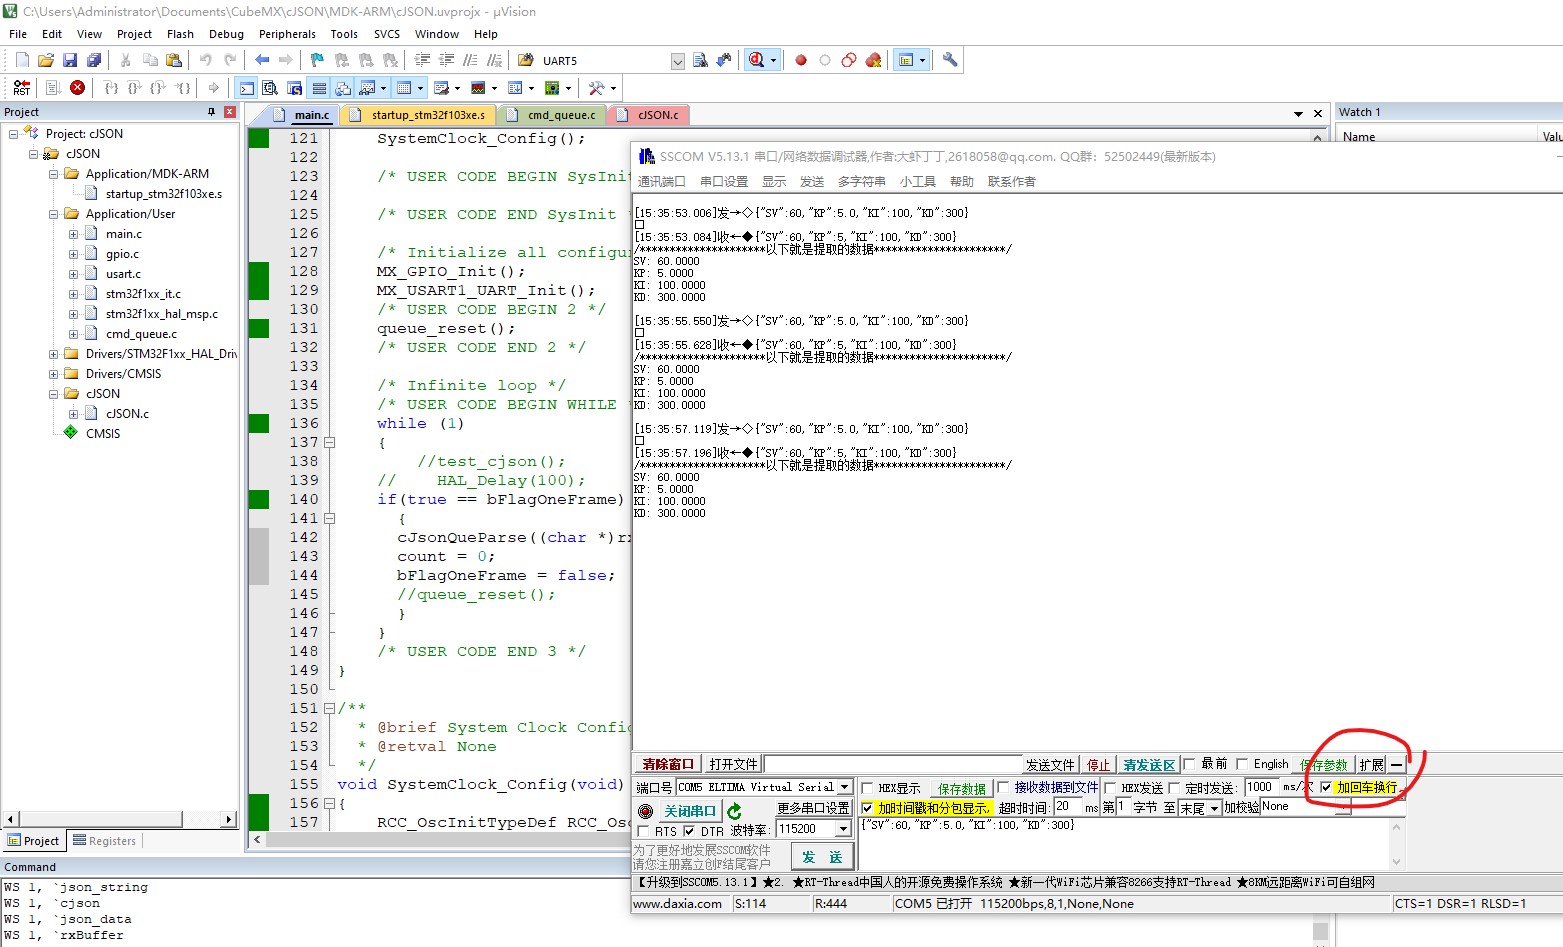The width and height of the screenshot is (1563, 947).
Task: Click the red Insert Breakpoint icon
Action: click(x=801, y=60)
